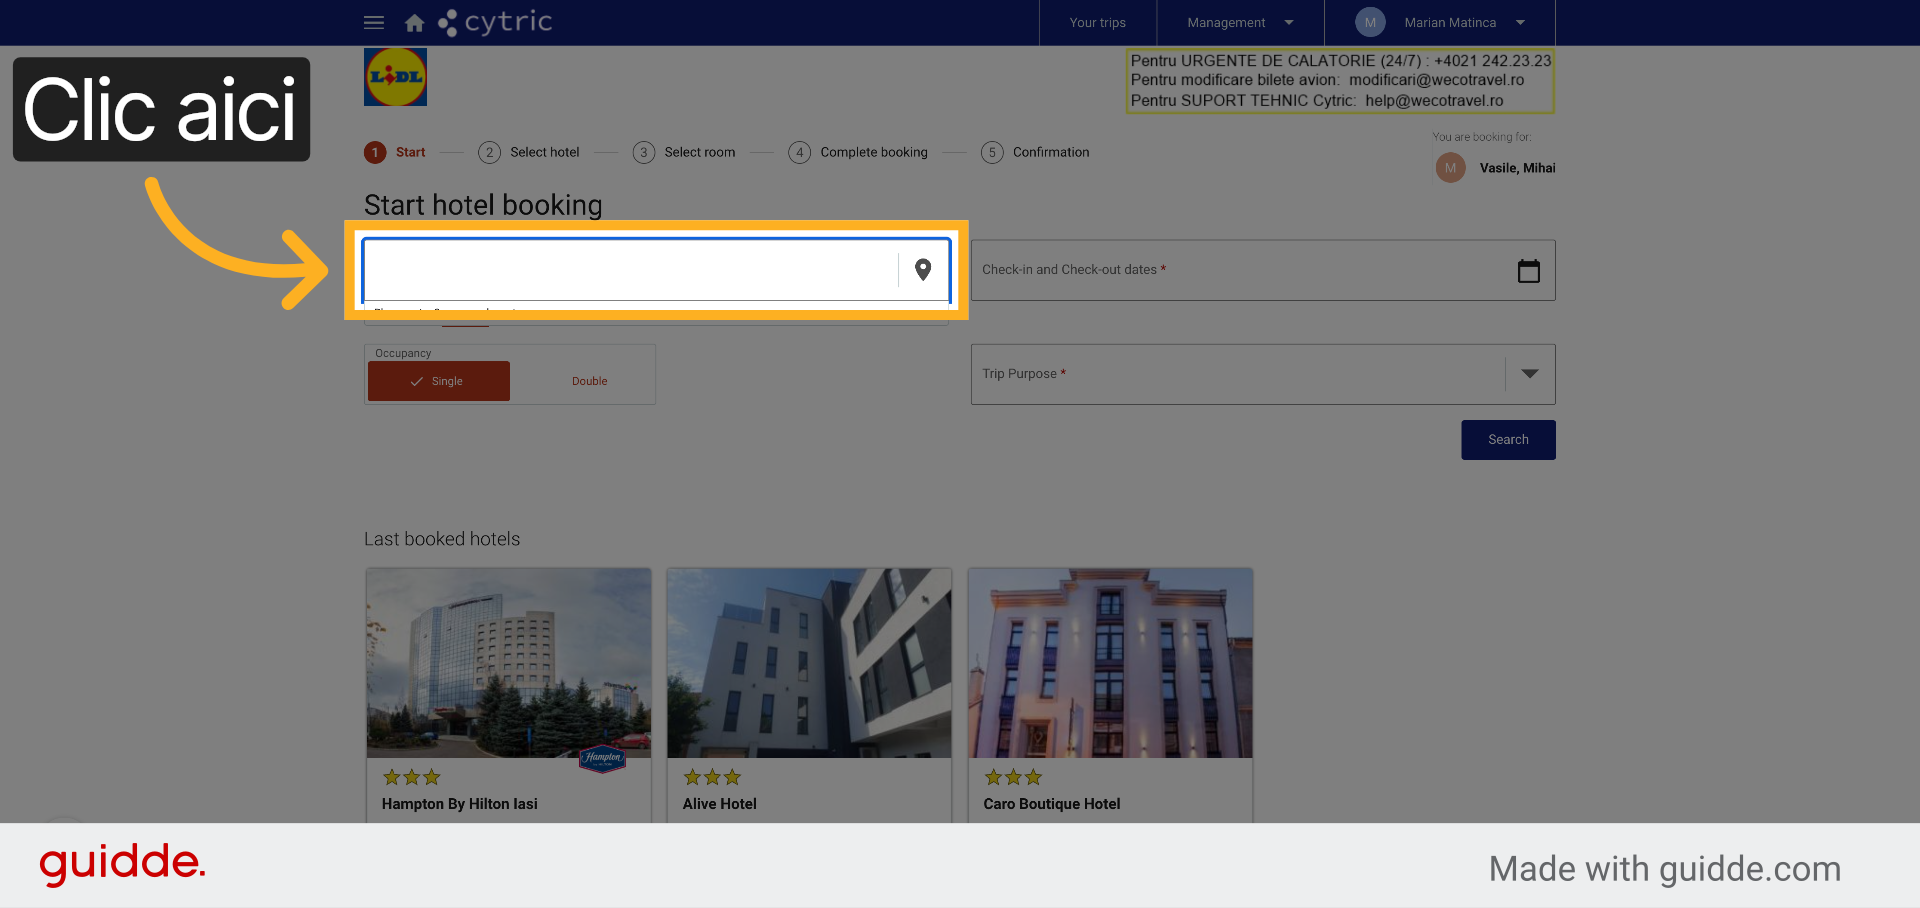Click the cytric logo
Screen dimensions: 1920x908
coord(495,22)
